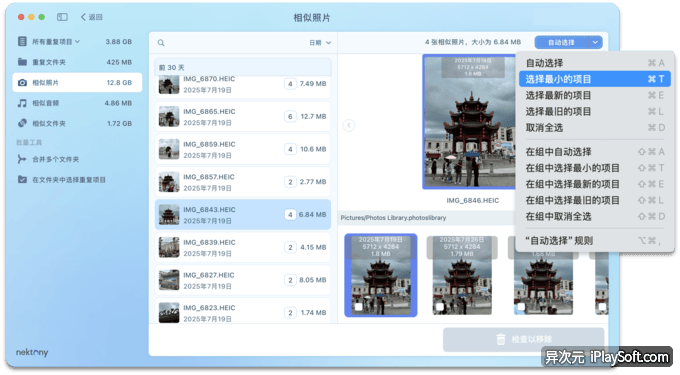Screen dimensions: 680x375
Task: Choose 选择最新的项目 from menu
Action: [x=595, y=95]
